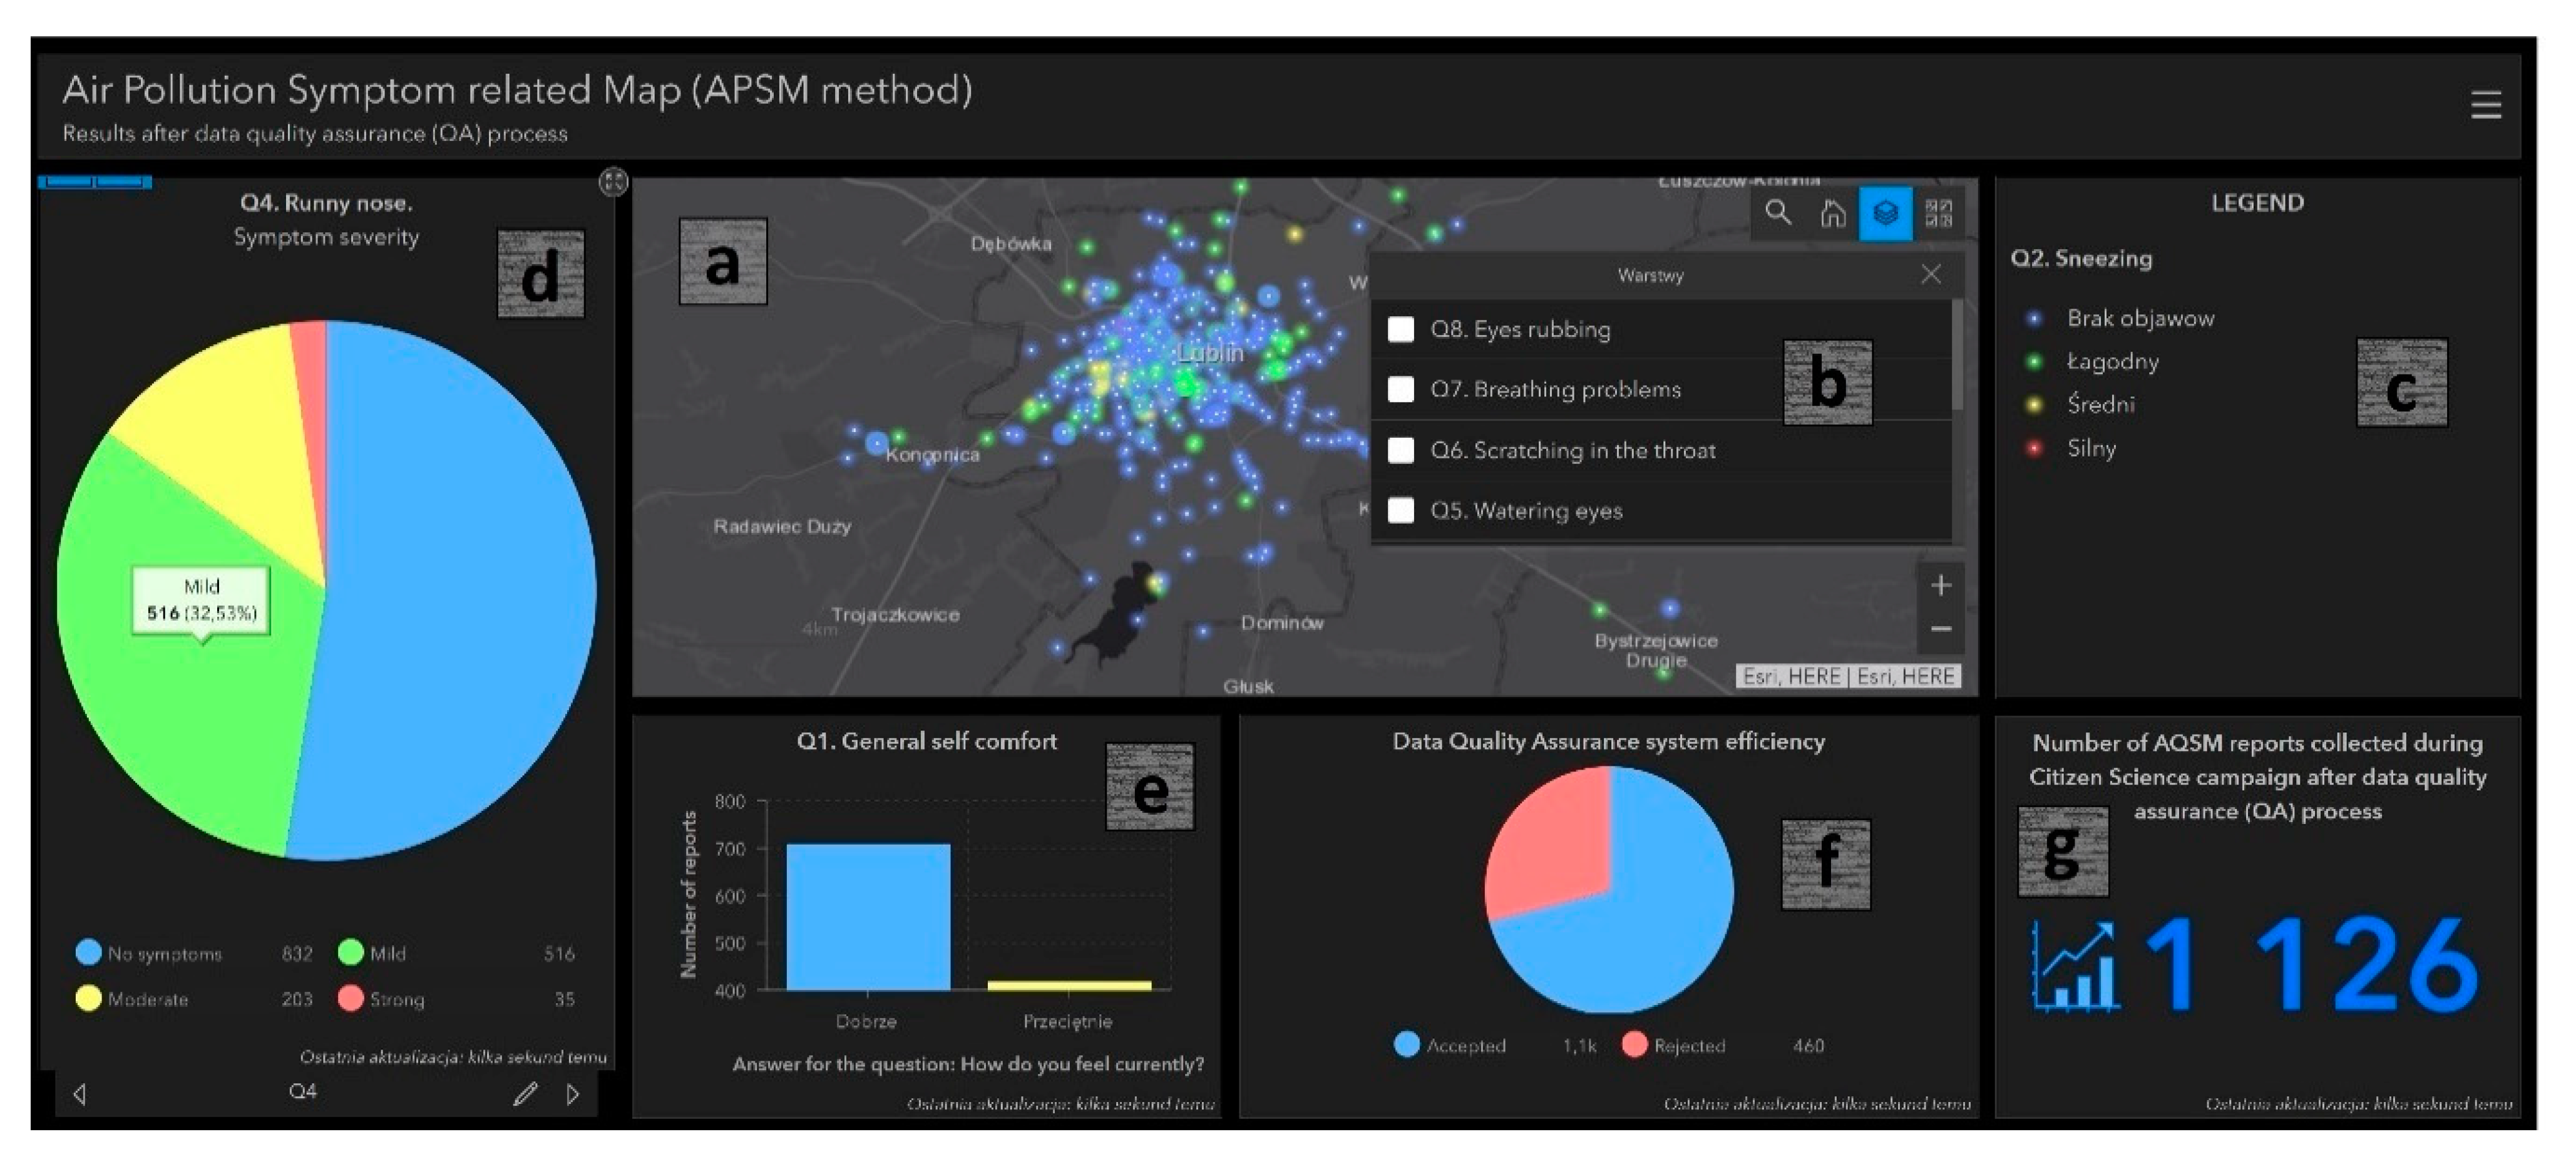Open the basemap gallery grid icon
2576x1154 pixels.
pyautogui.click(x=1938, y=213)
